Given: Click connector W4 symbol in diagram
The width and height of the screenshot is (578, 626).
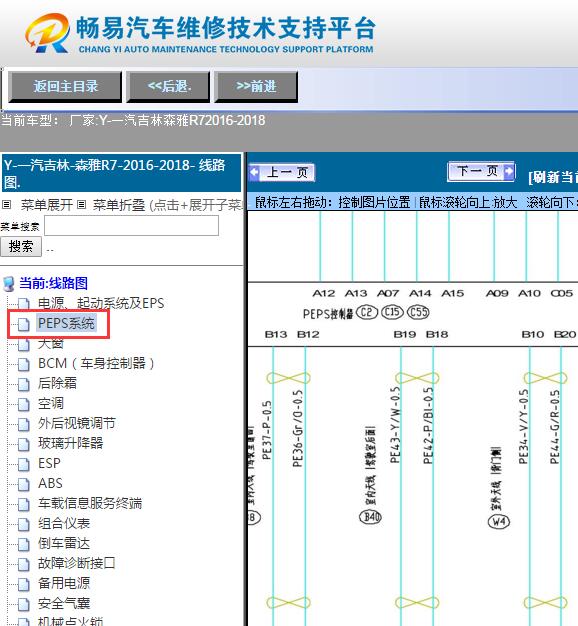Looking at the screenshot, I should pos(499,521).
